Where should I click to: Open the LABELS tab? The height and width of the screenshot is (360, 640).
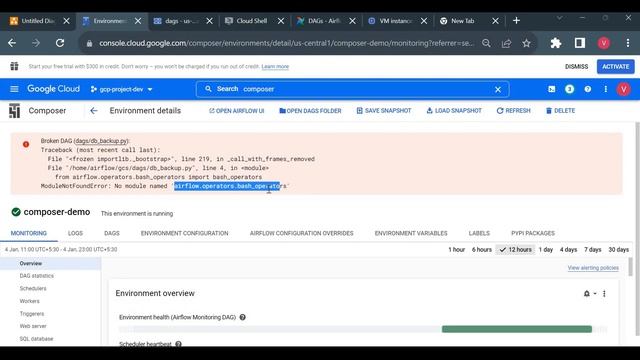(x=479, y=233)
